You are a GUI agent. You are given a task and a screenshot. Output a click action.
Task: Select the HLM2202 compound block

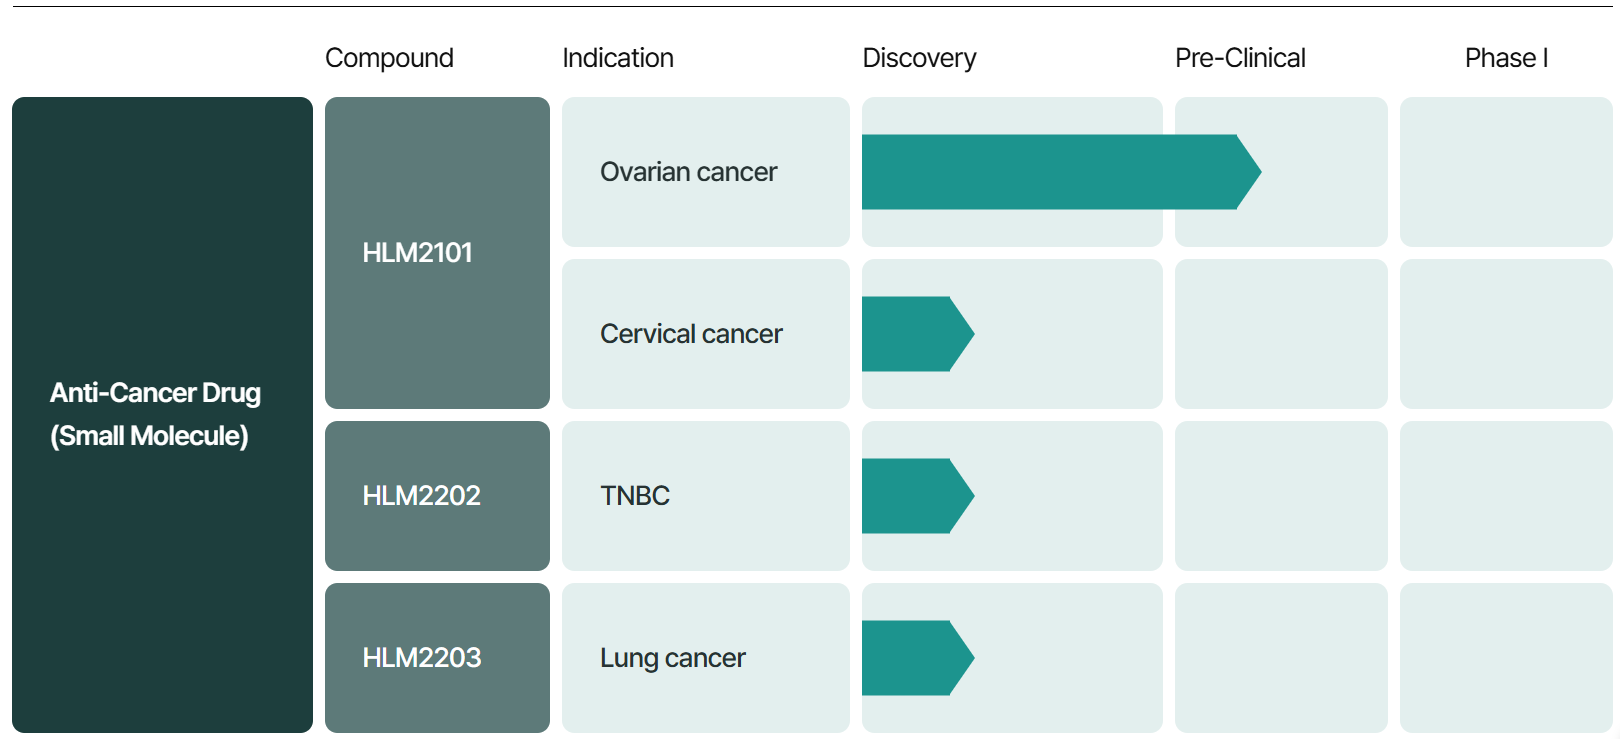pos(437,496)
